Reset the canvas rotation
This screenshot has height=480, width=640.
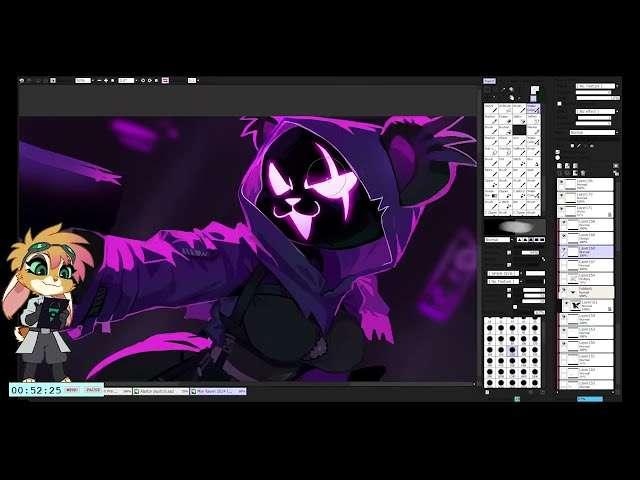coord(156,80)
